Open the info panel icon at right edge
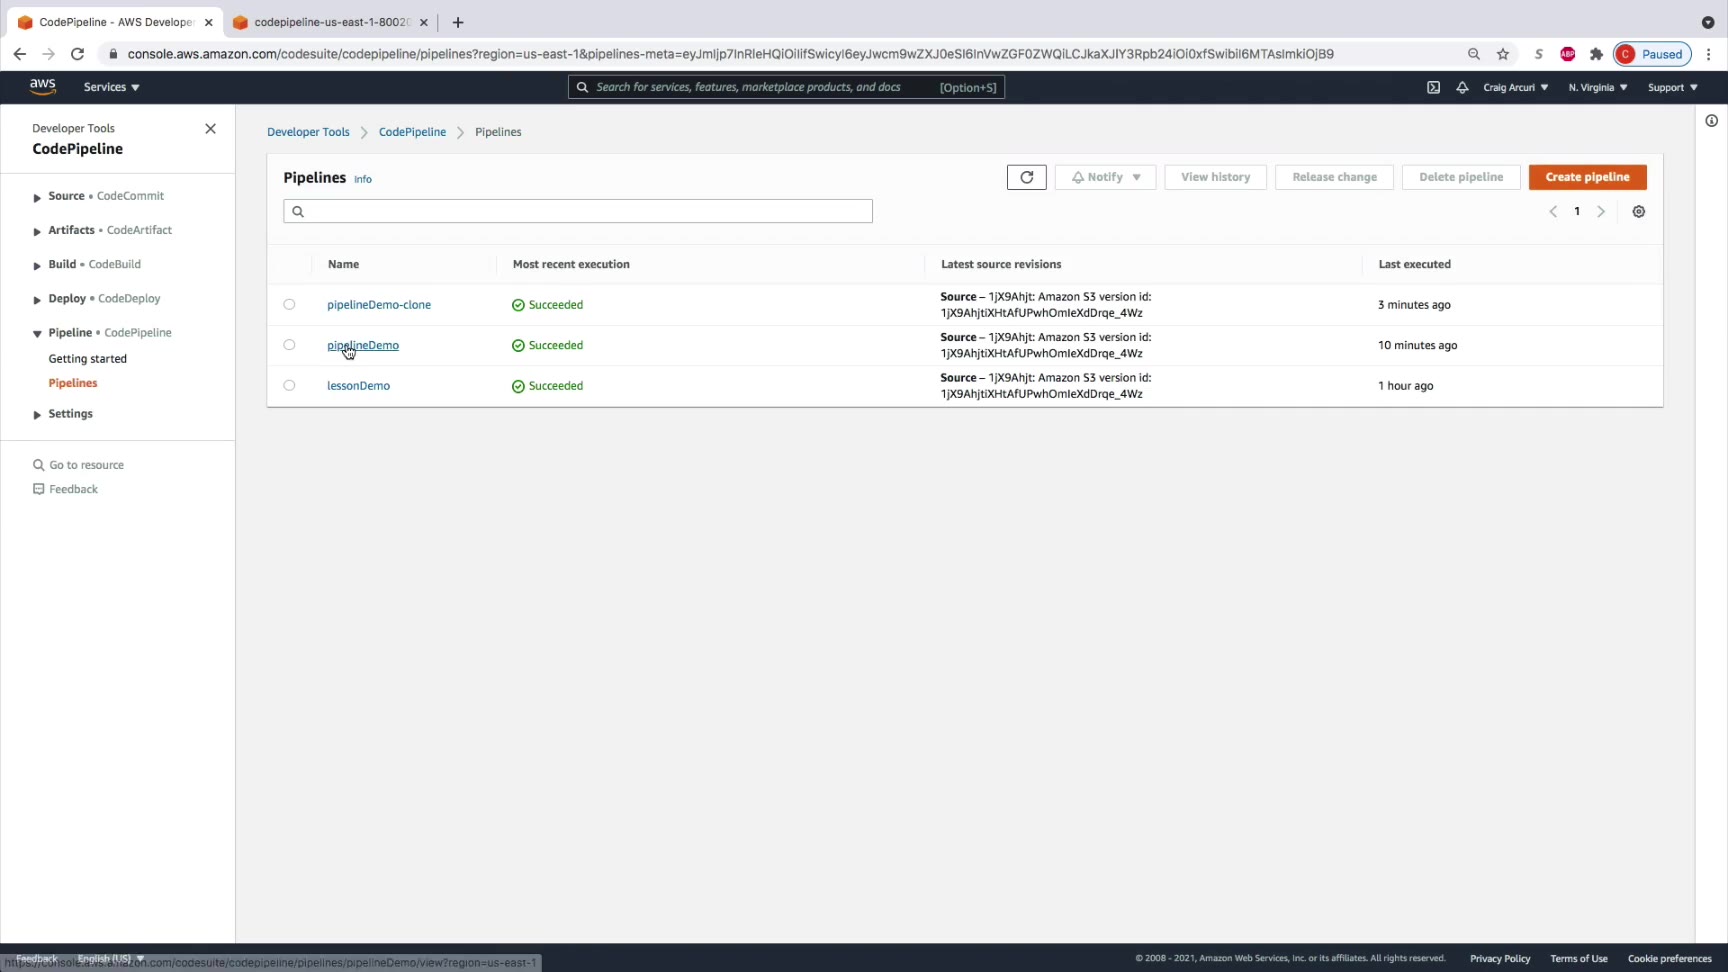 (x=1711, y=121)
